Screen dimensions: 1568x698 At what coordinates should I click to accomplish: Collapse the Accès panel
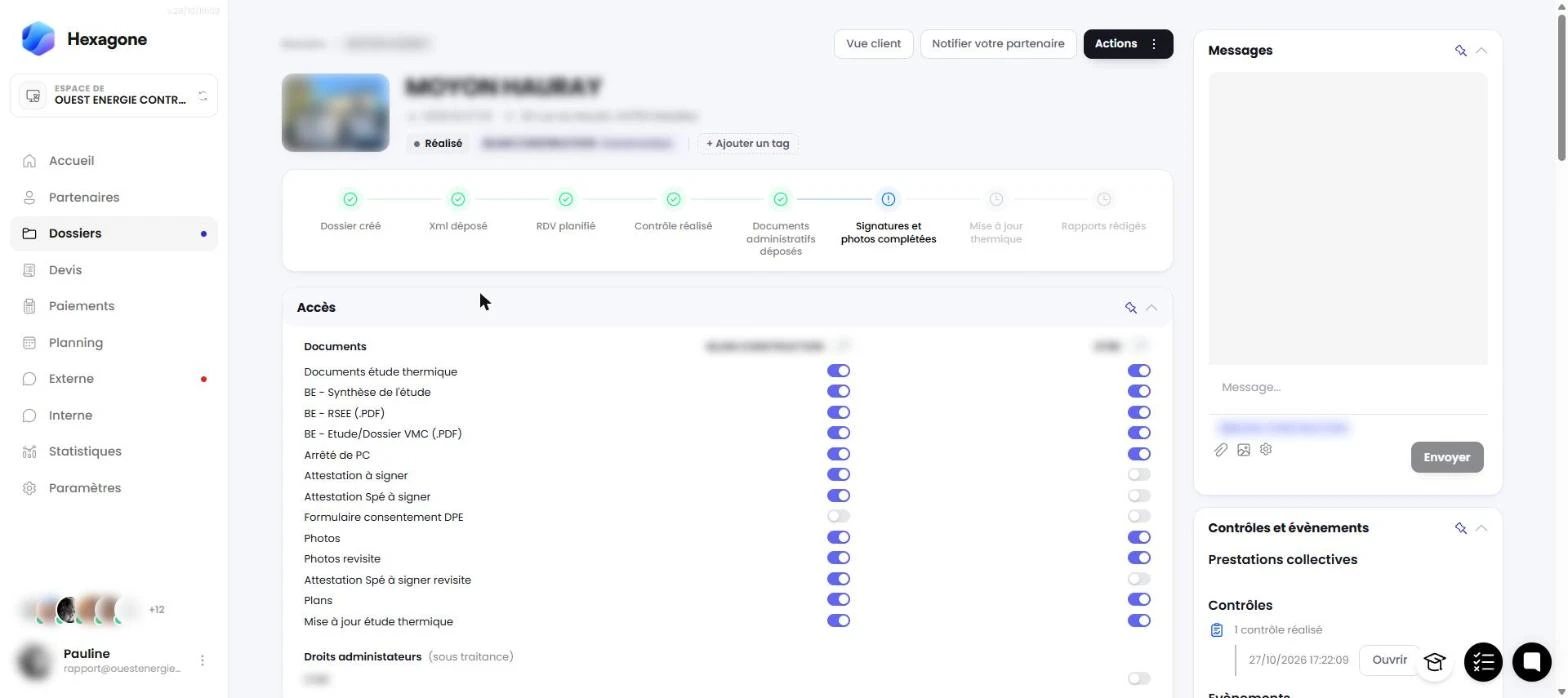coord(1151,307)
